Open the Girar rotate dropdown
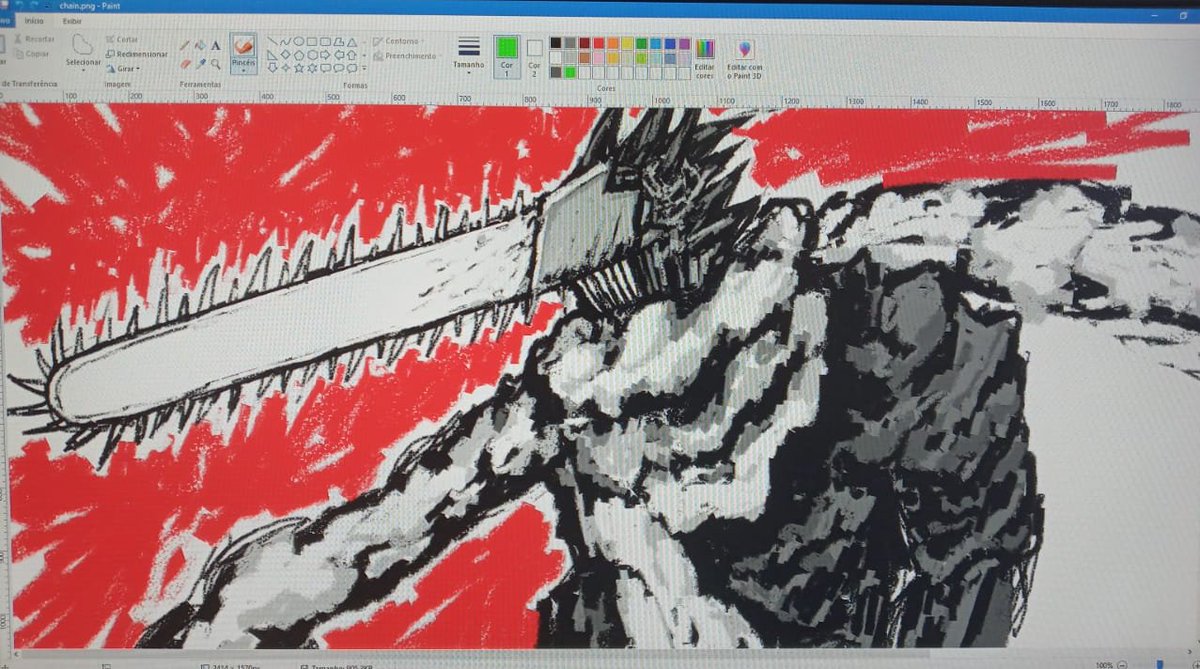 [x=123, y=69]
